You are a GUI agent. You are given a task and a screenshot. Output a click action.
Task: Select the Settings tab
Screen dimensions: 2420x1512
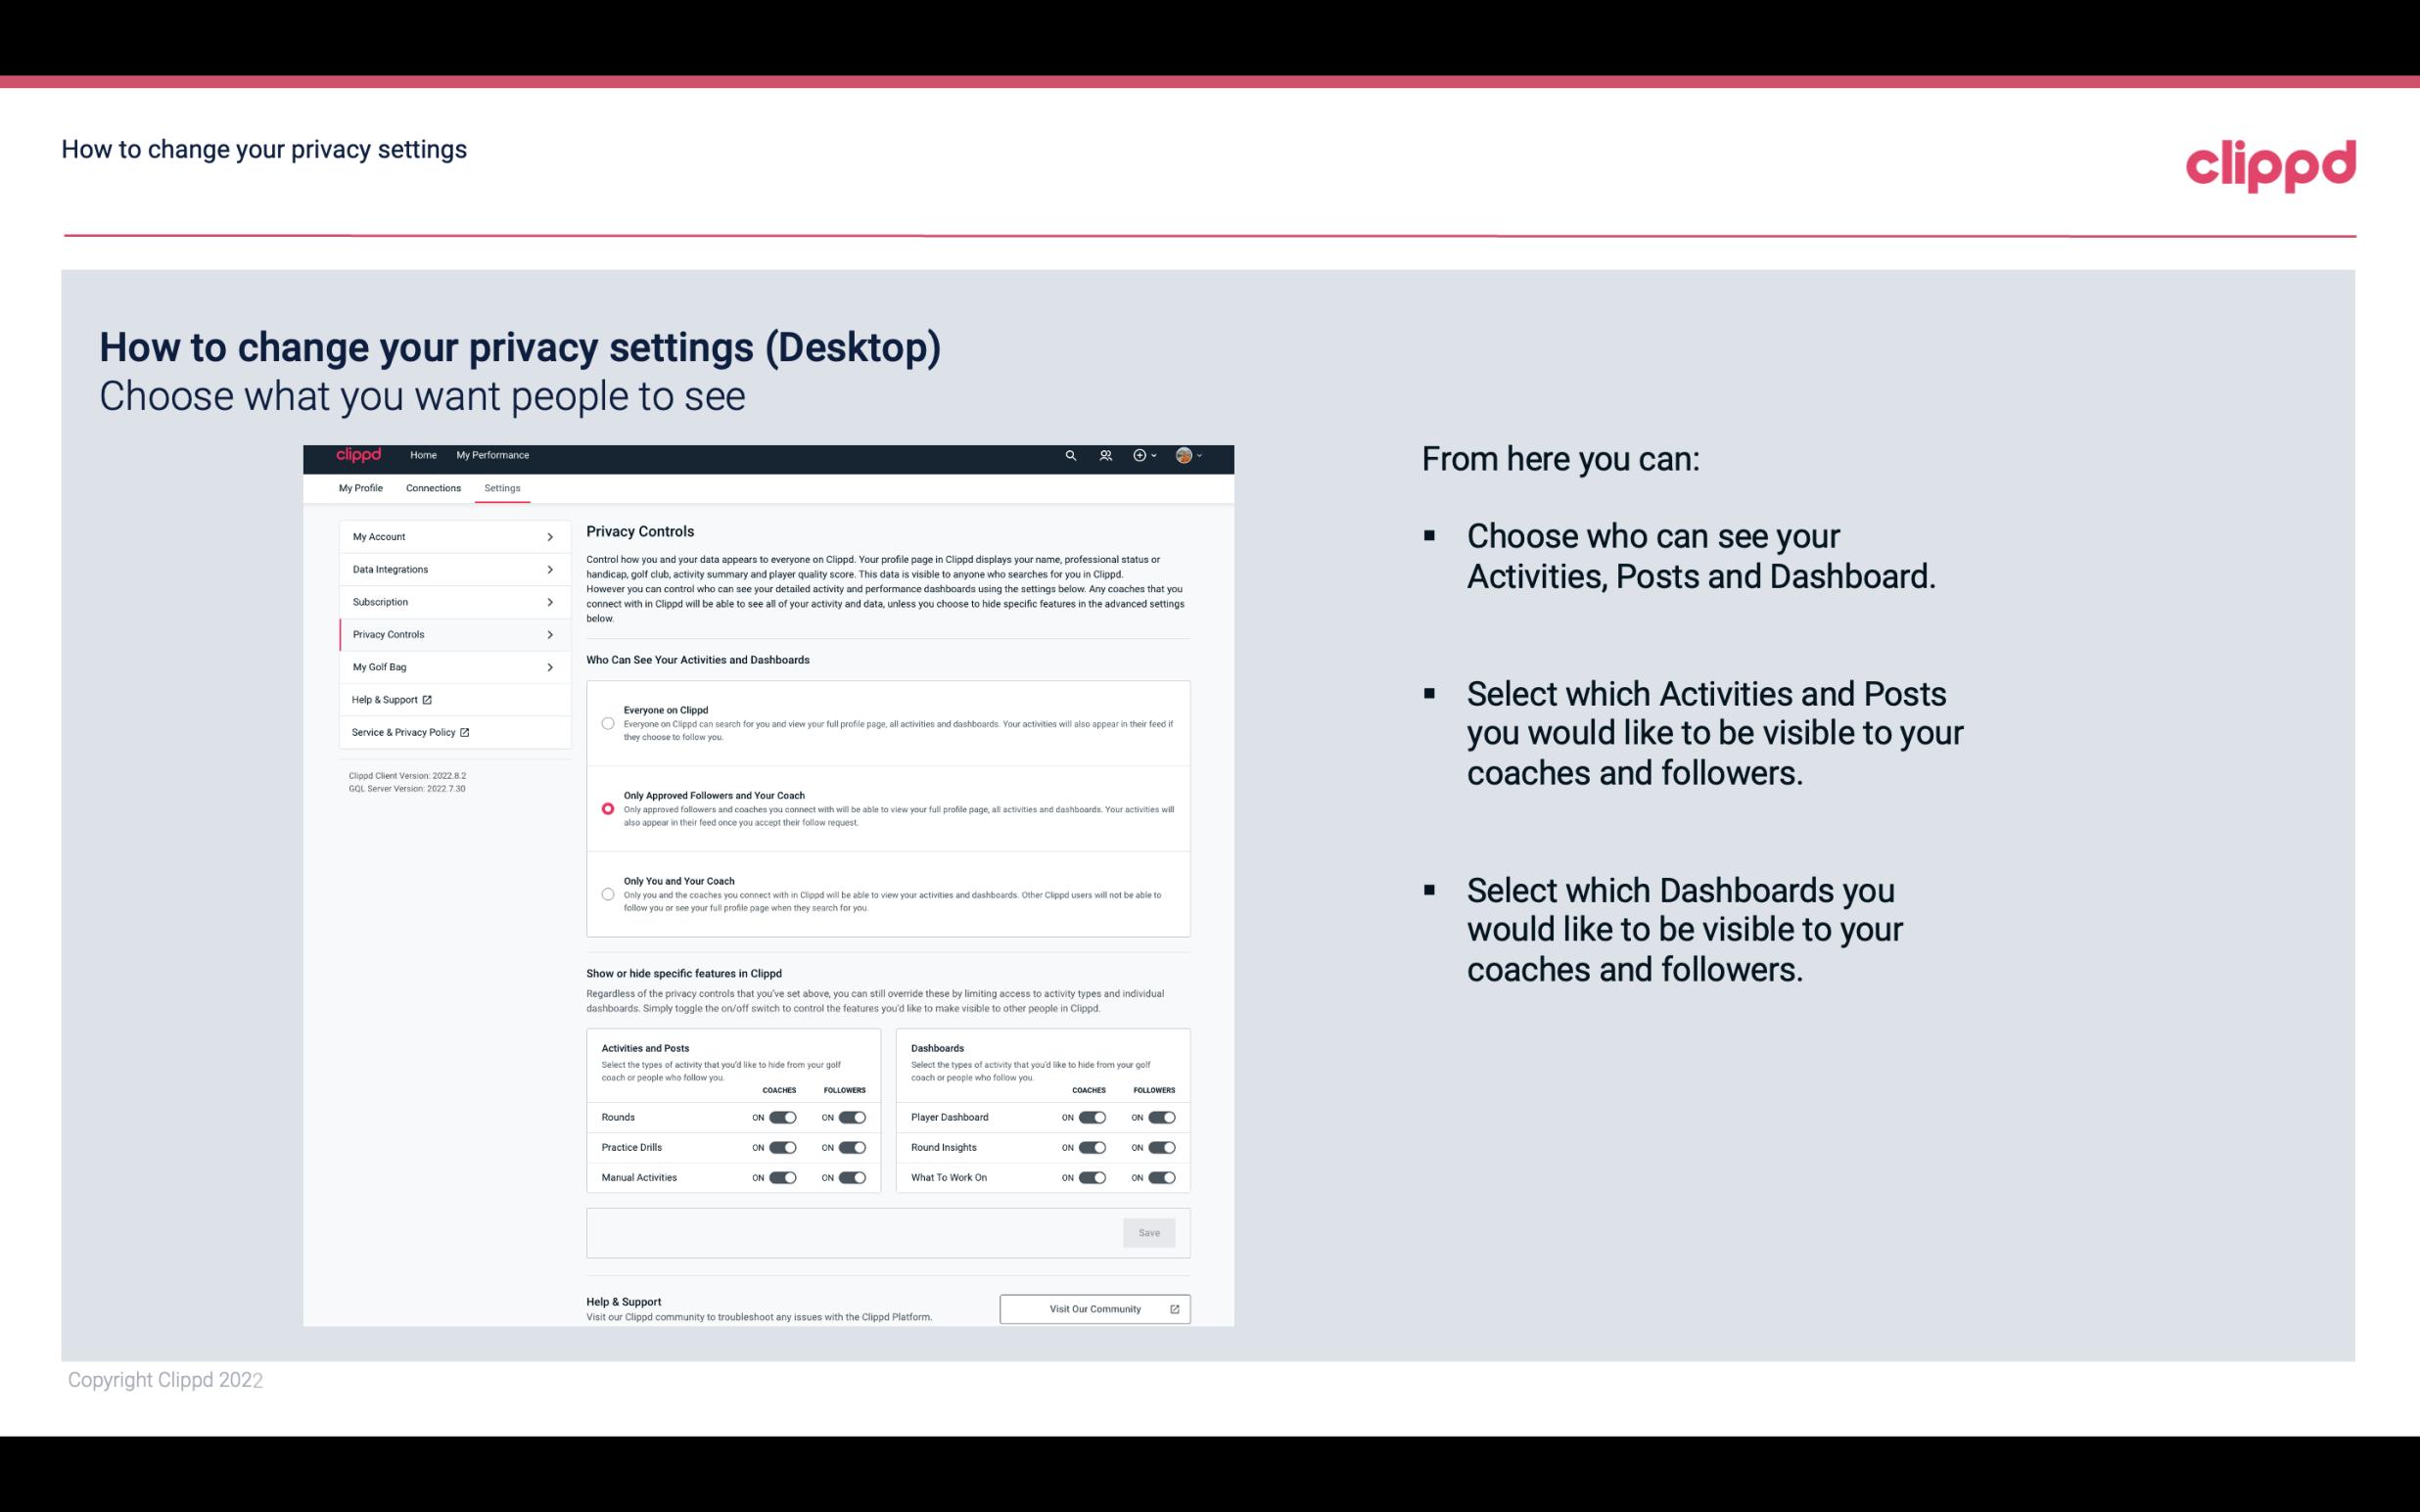(502, 487)
